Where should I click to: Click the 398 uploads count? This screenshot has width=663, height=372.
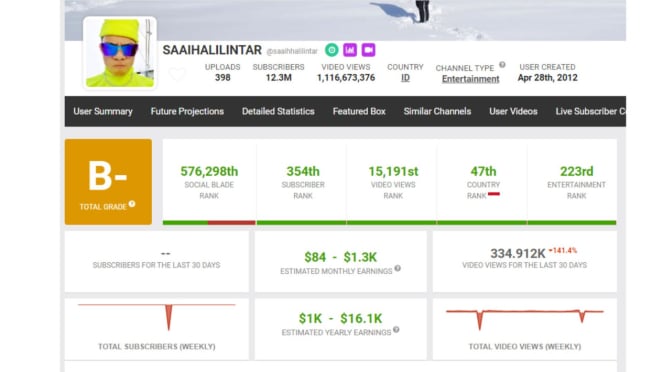click(222, 78)
